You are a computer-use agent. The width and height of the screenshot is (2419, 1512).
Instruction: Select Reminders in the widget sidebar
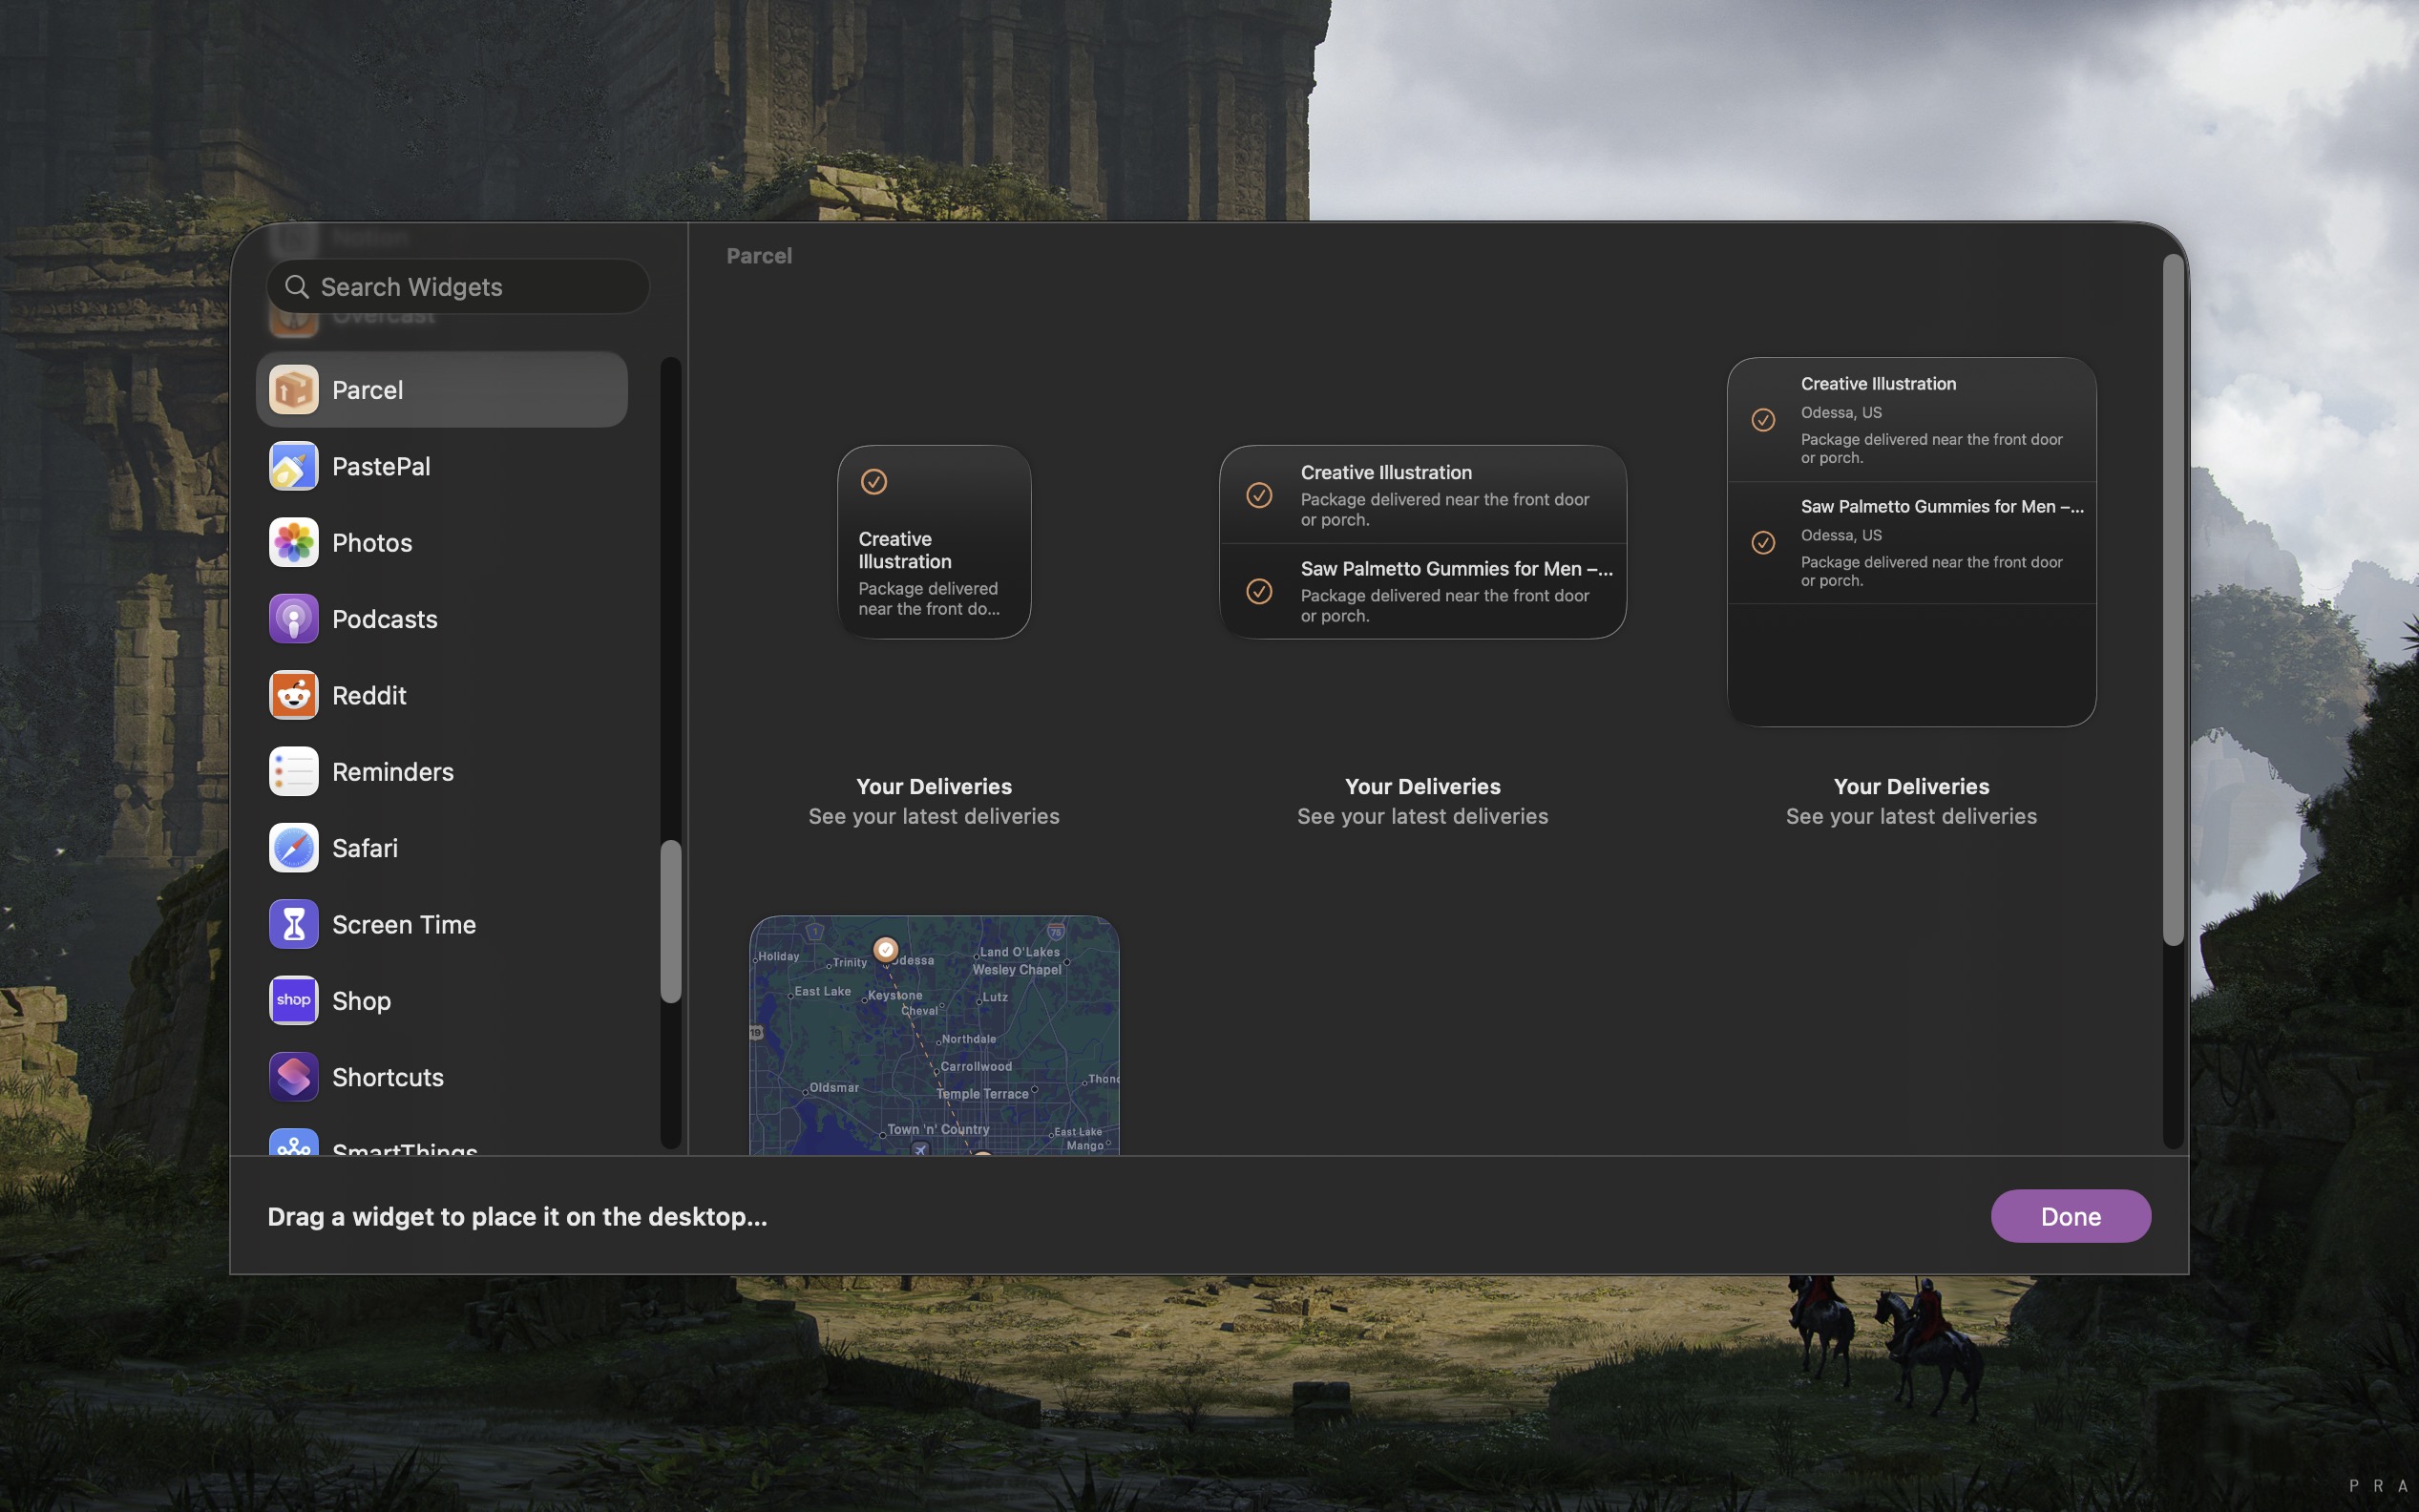(392, 772)
